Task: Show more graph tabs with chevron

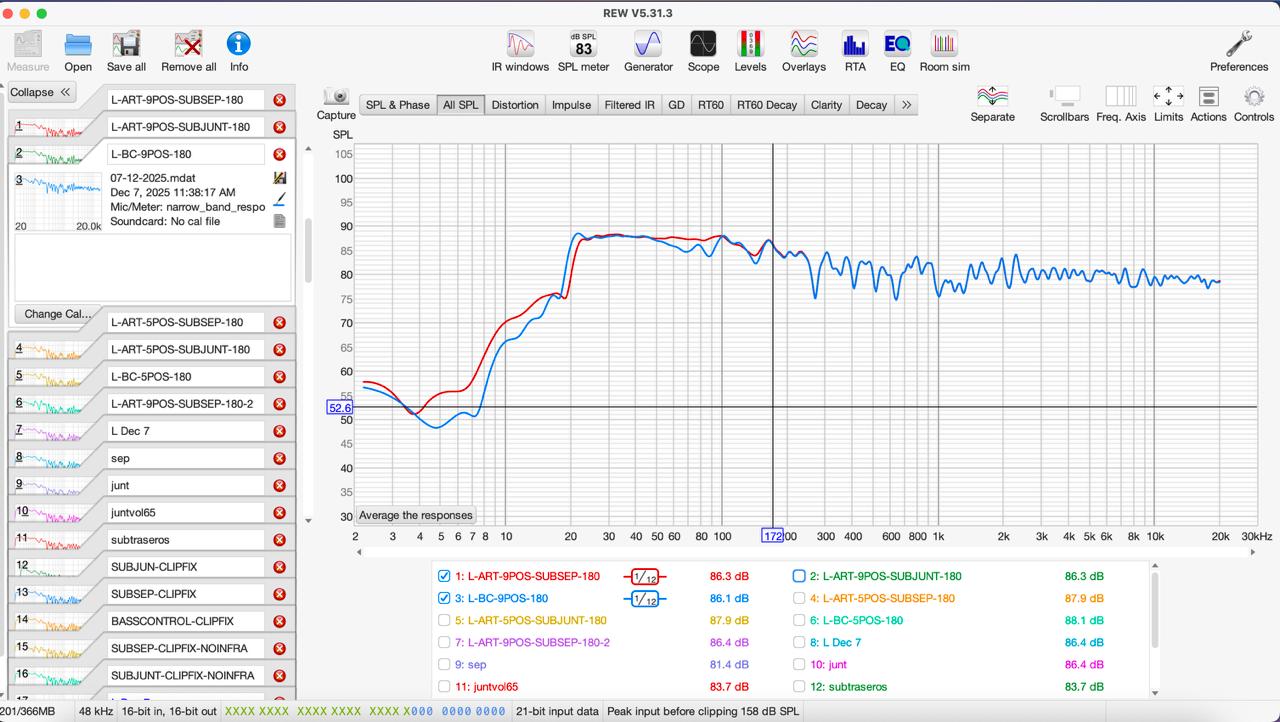Action: tap(906, 105)
